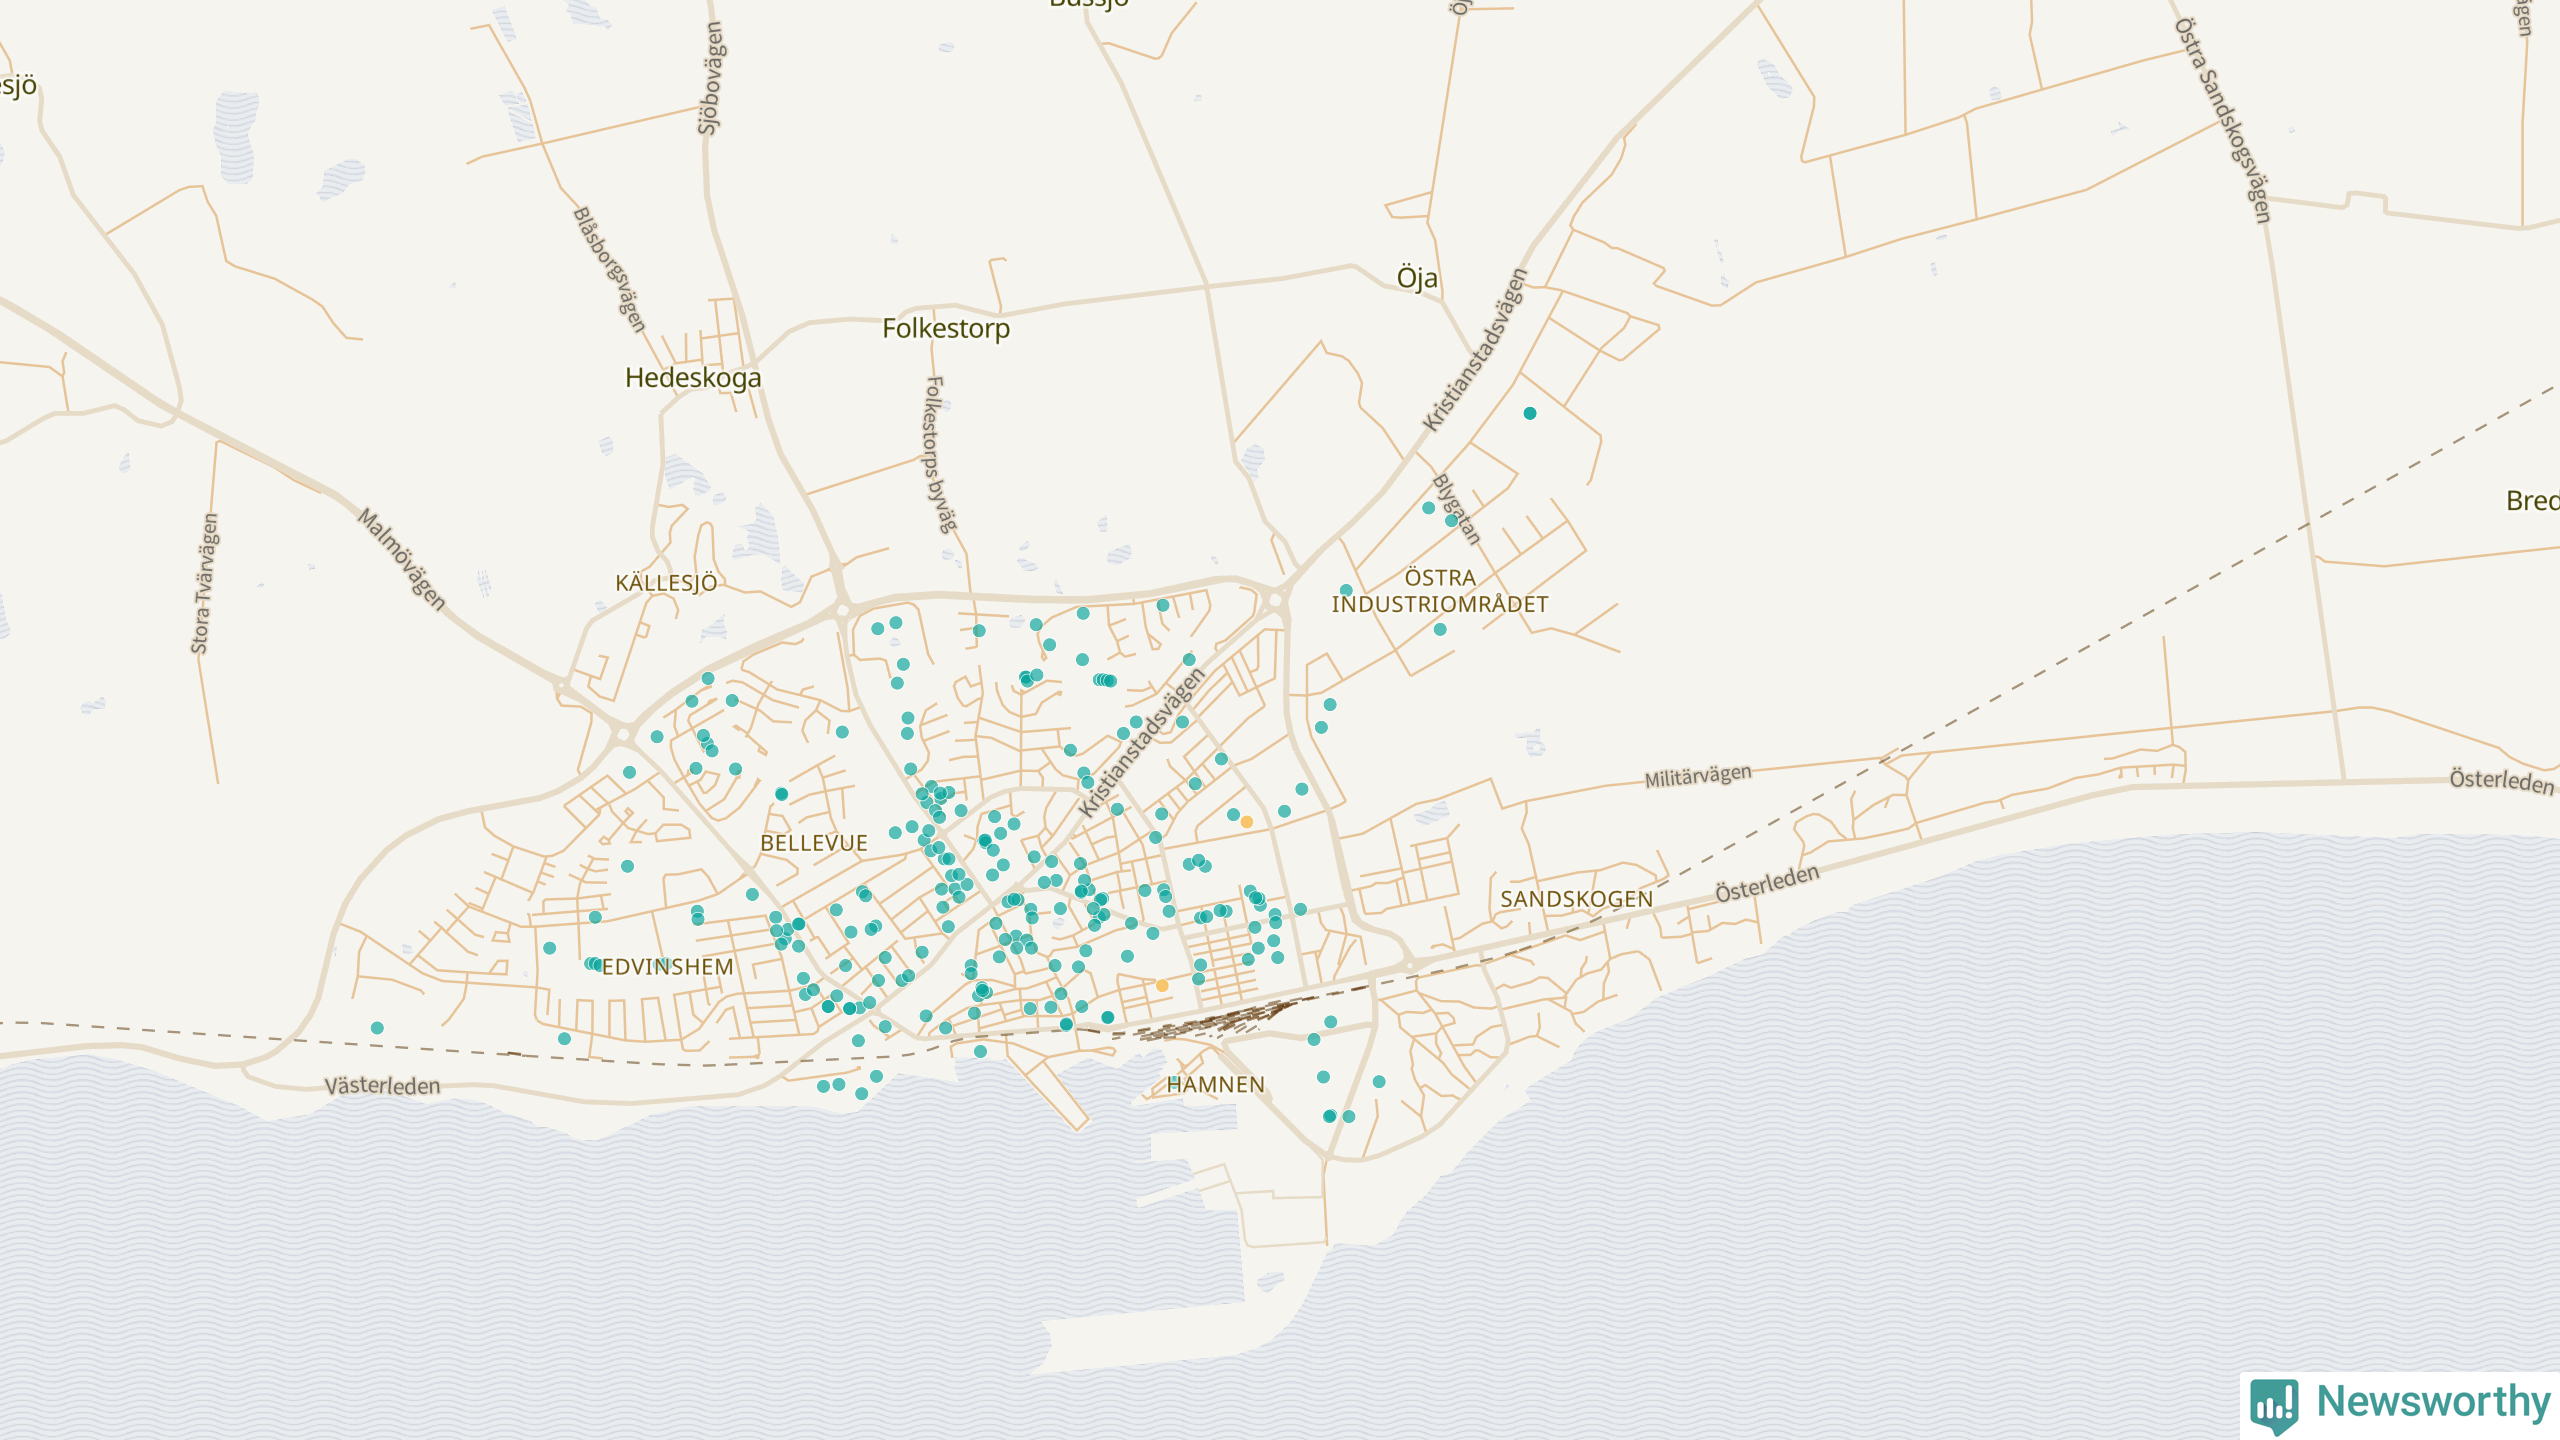Click the Newsworthy brand text

(x=2433, y=1401)
